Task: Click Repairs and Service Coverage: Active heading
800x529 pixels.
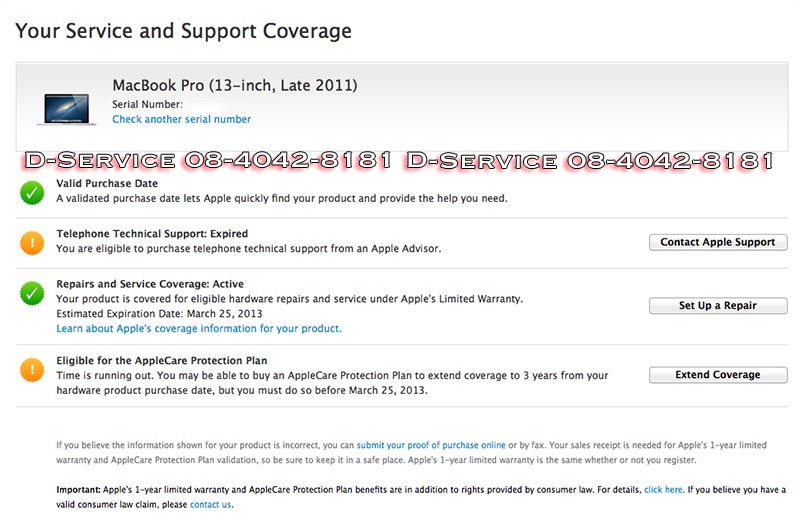Action: point(150,284)
